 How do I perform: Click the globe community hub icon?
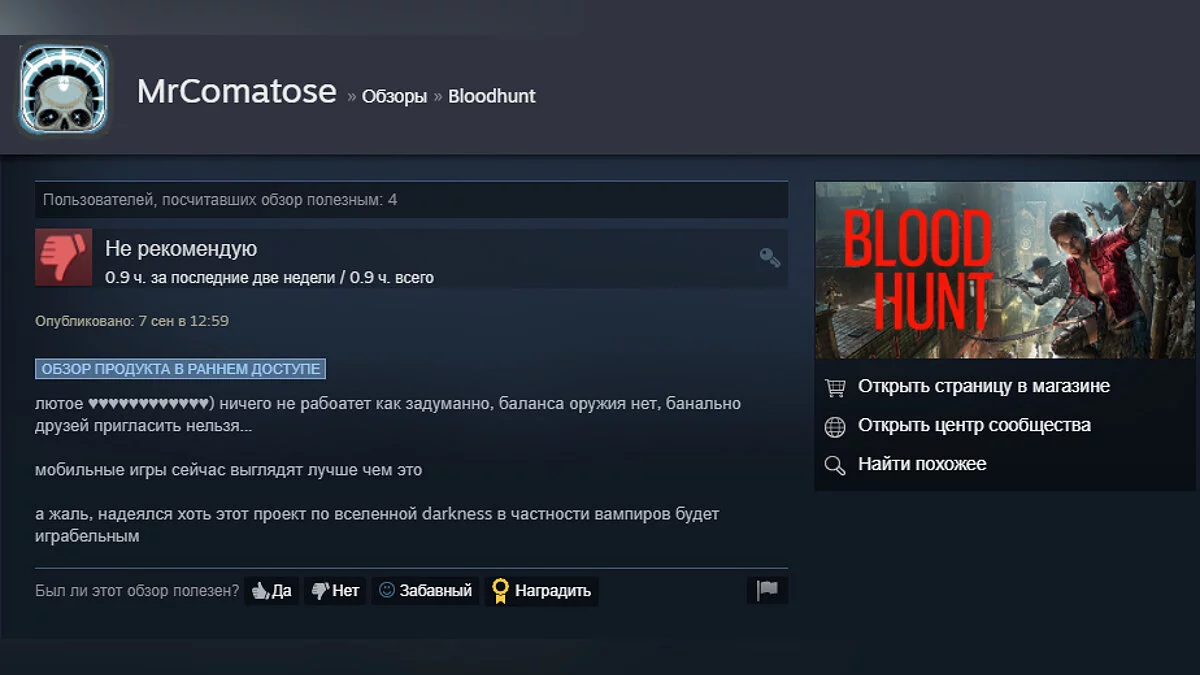coord(835,426)
